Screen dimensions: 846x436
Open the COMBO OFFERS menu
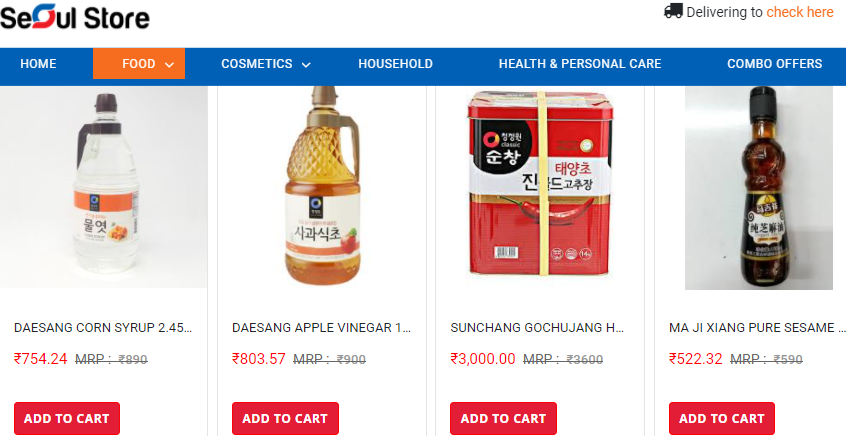(775, 64)
